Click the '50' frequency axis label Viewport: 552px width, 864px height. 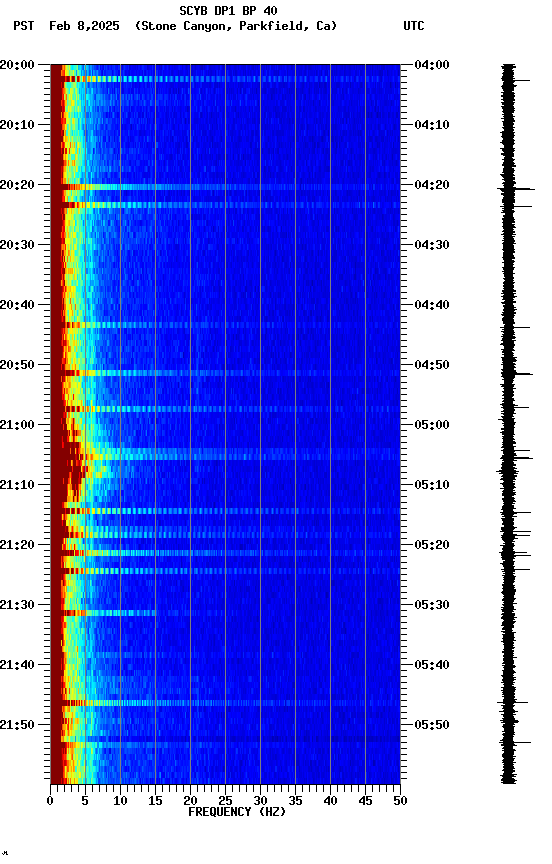coord(400,801)
